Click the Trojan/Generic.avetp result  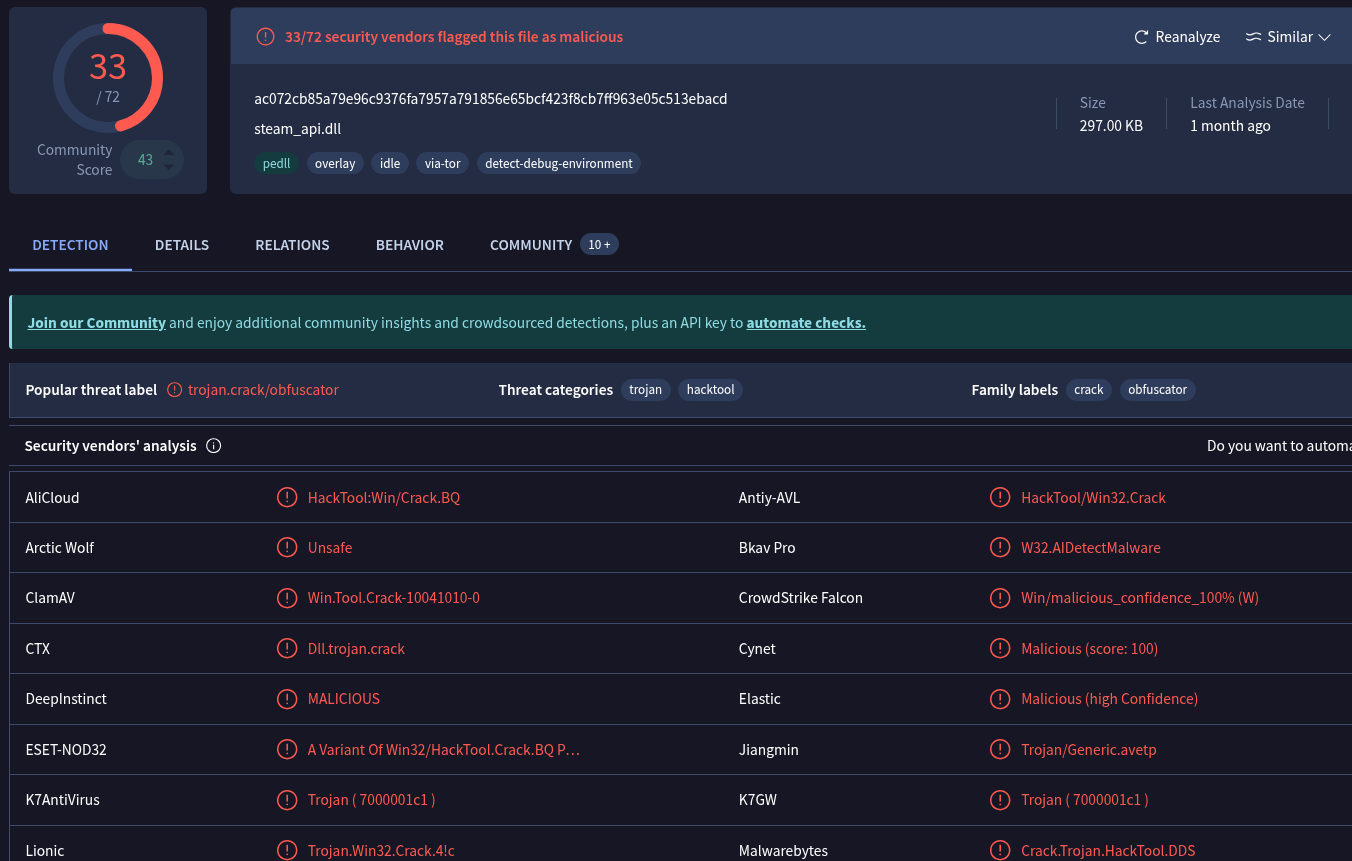pyautogui.click(x=1089, y=749)
